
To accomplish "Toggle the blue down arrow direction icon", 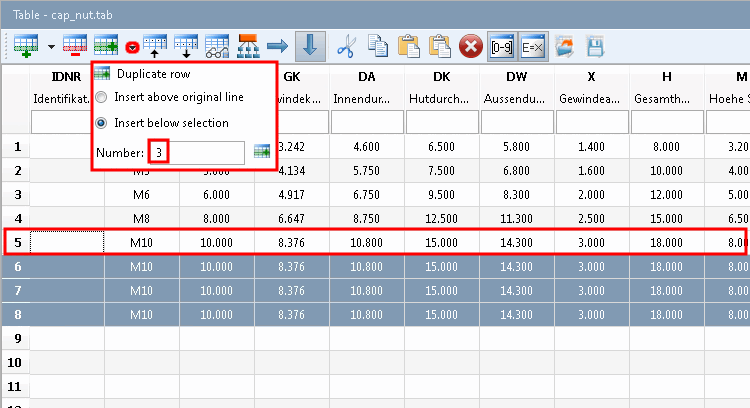I will tap(310, 46).
